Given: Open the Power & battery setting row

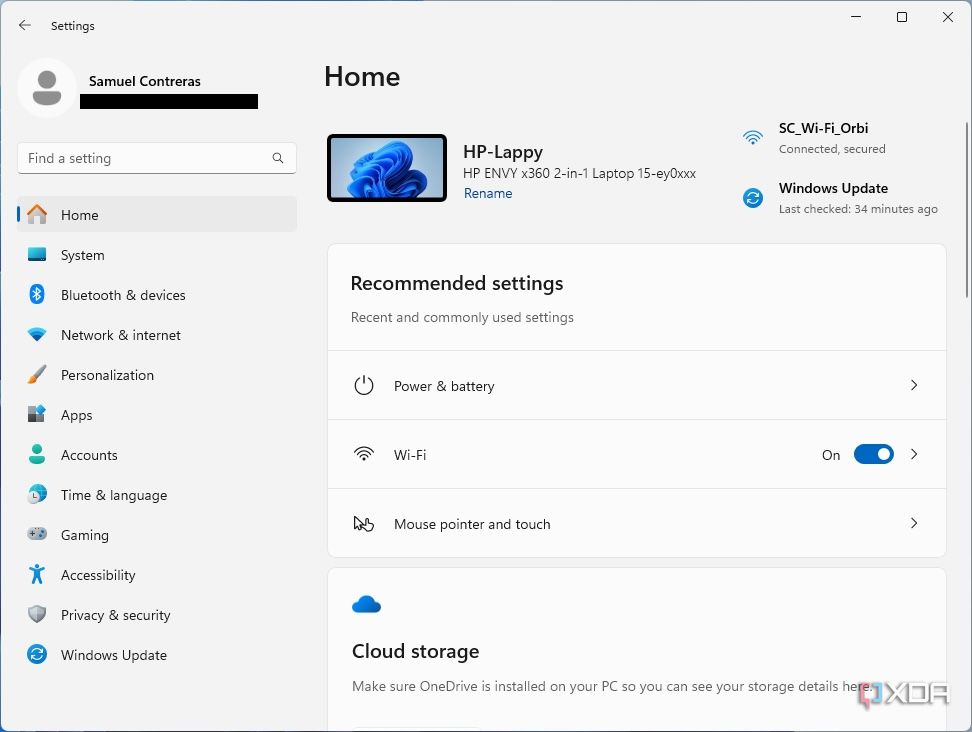Looking at the screenshot, I should [636, 385].
